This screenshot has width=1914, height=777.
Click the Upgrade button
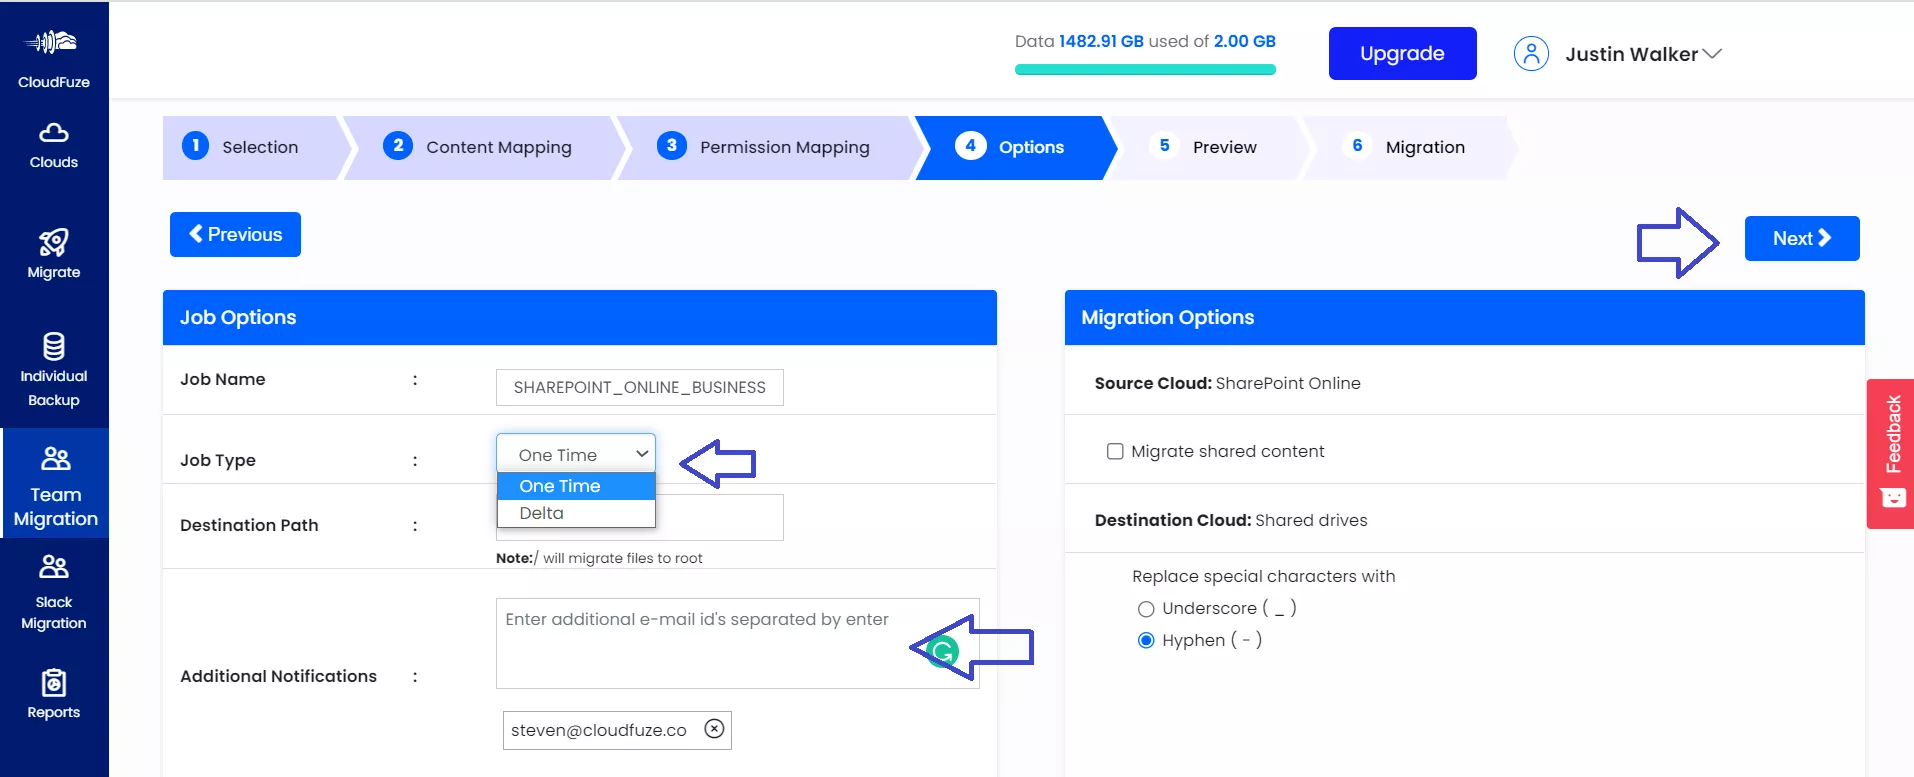click(1402, 53)
